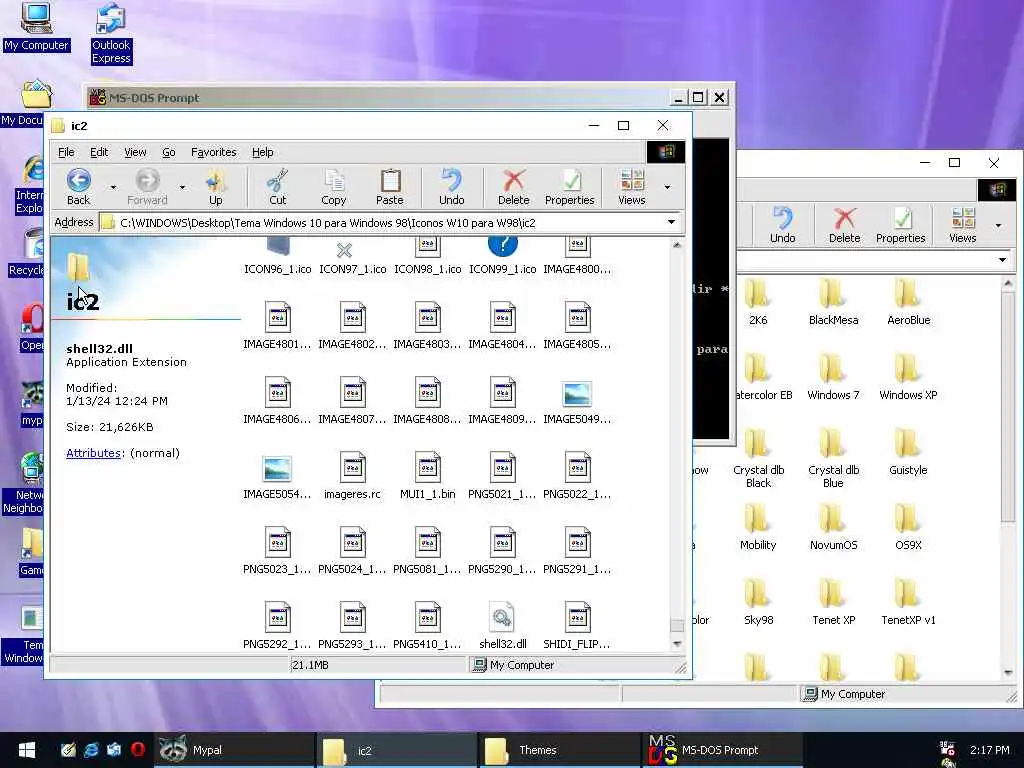Select the PNG5021_1 file

(502, 466)
